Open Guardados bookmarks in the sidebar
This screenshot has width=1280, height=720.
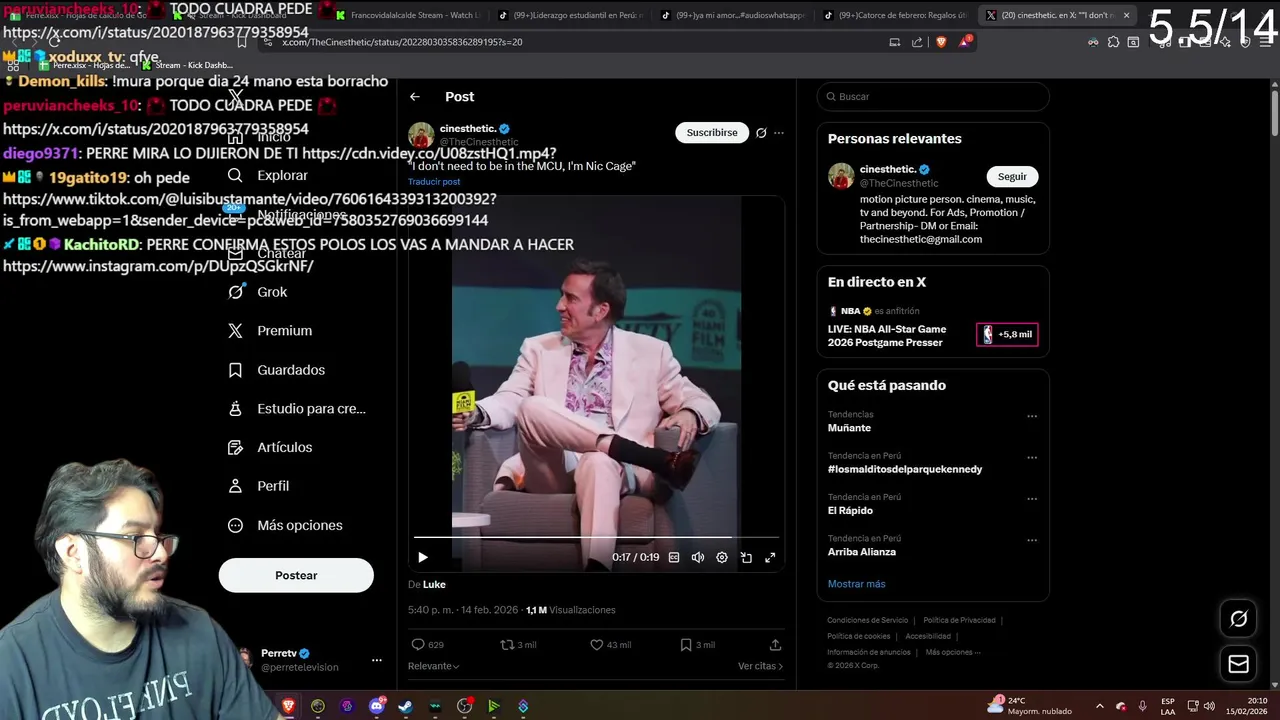(277, 370)
